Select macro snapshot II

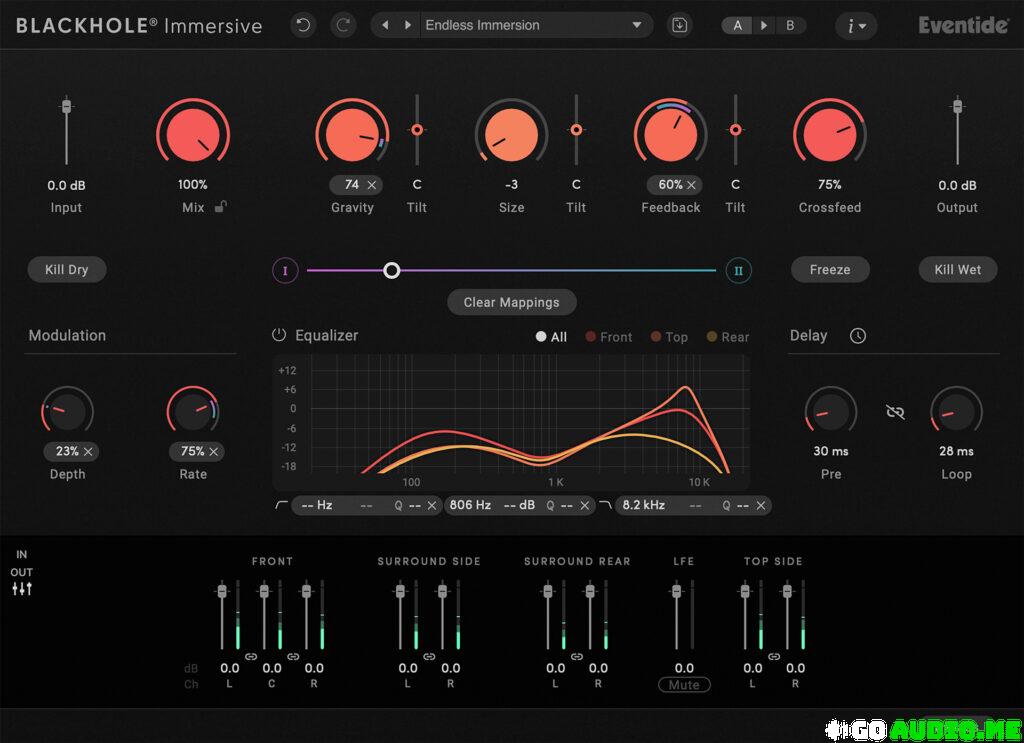point(739,270)
